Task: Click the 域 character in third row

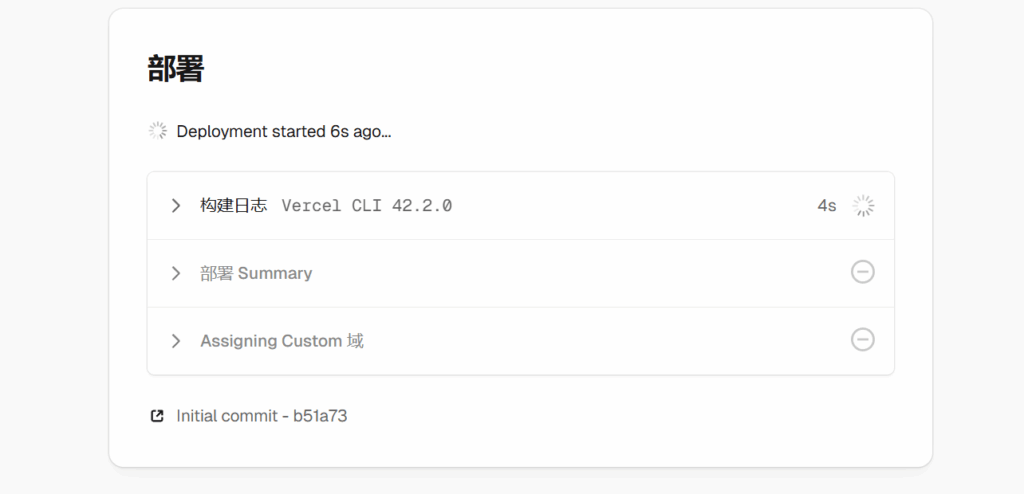Action: [355, 341]
